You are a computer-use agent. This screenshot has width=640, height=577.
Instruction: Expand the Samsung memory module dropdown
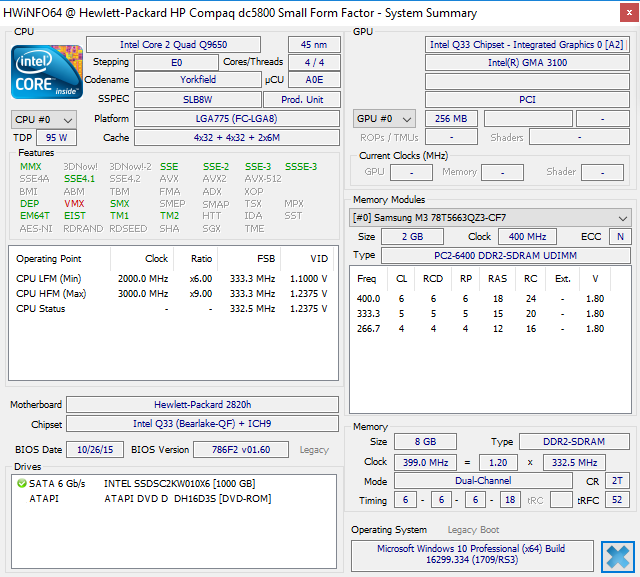point(490,218)
